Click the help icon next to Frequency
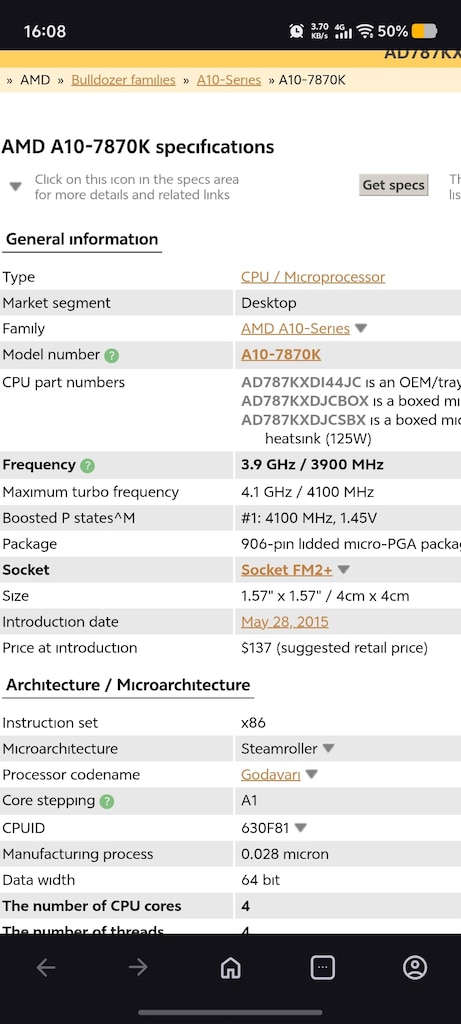Image resolution: width=461 pixels, height=1024 pixels. (87, 466)
